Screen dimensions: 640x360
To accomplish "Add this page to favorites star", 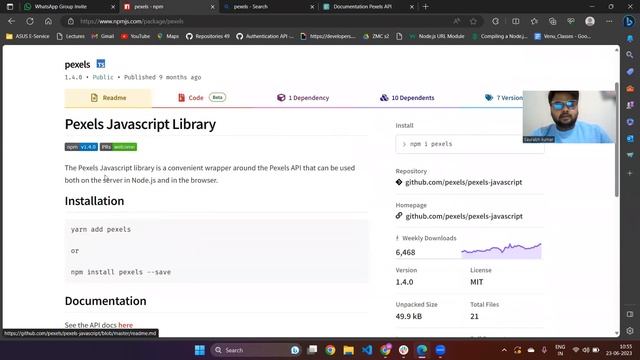I will pos(473,21).
